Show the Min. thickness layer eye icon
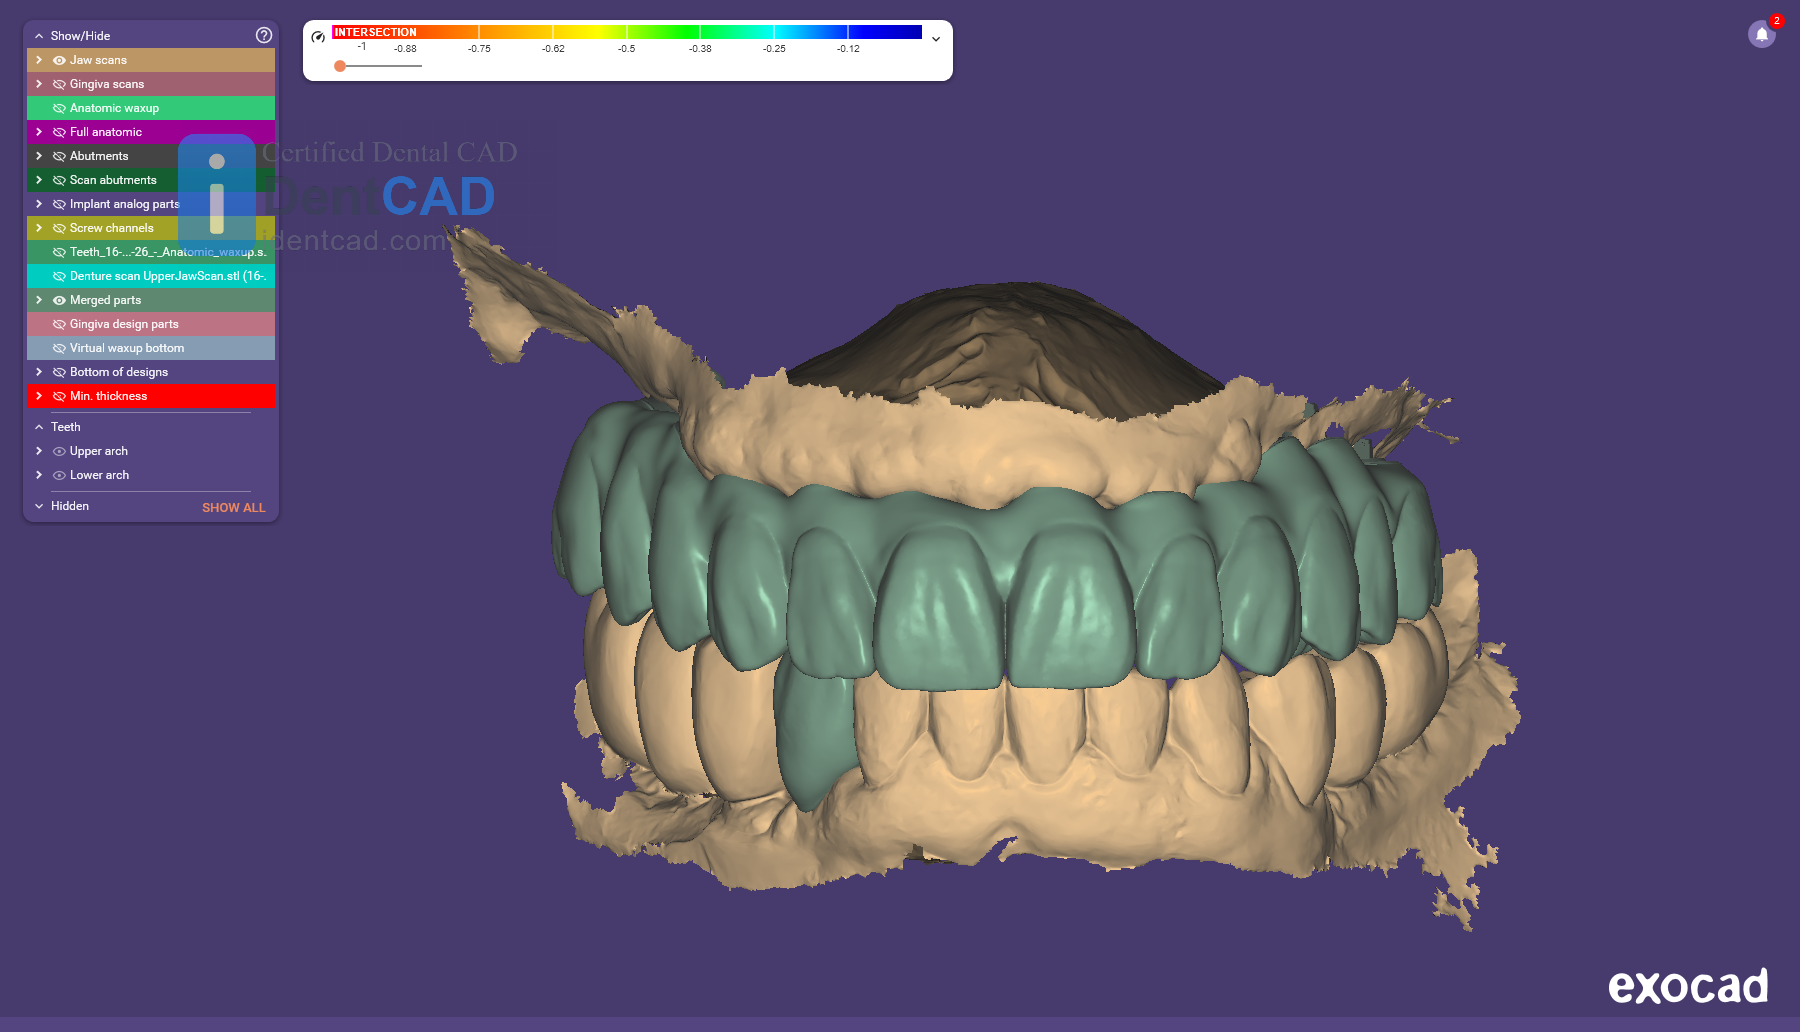1800x1032 pixels. coord(59,396)
